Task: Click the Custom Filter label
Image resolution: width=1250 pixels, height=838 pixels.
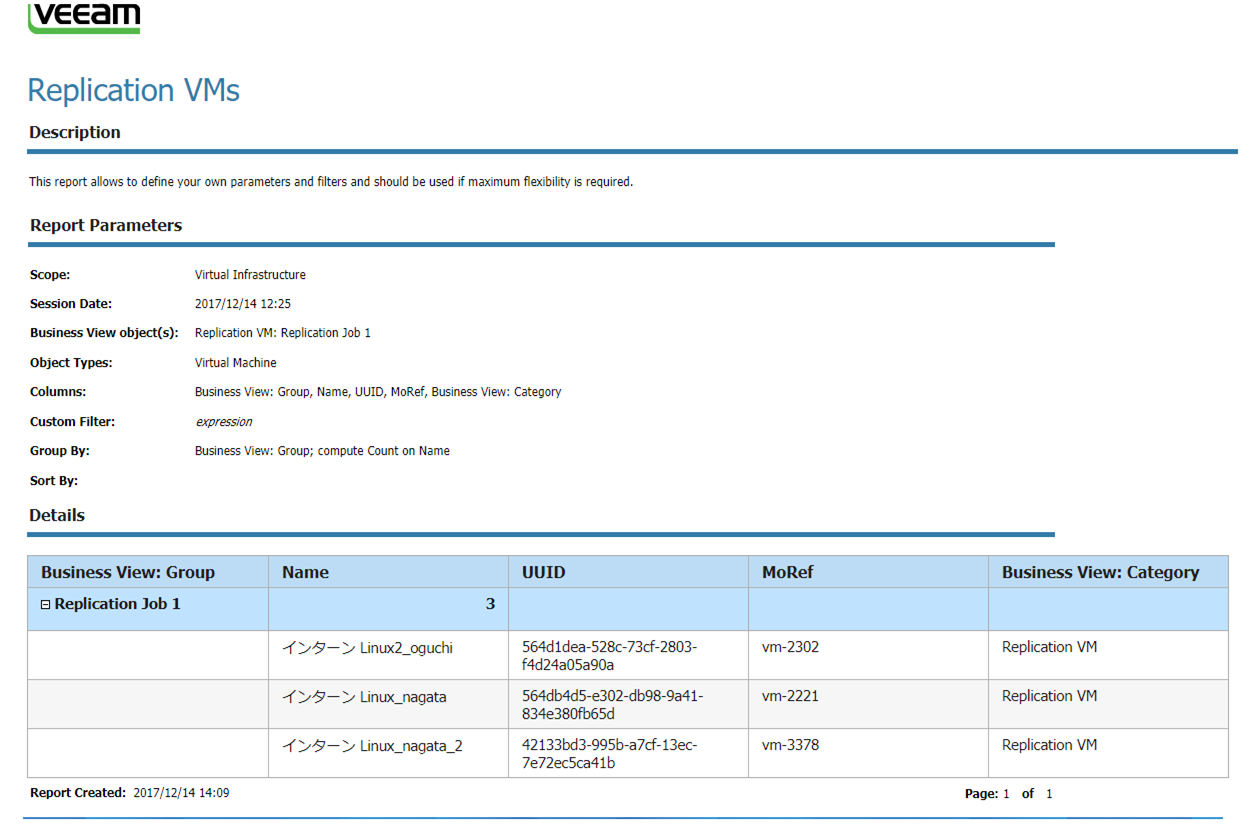Action: 72,422
